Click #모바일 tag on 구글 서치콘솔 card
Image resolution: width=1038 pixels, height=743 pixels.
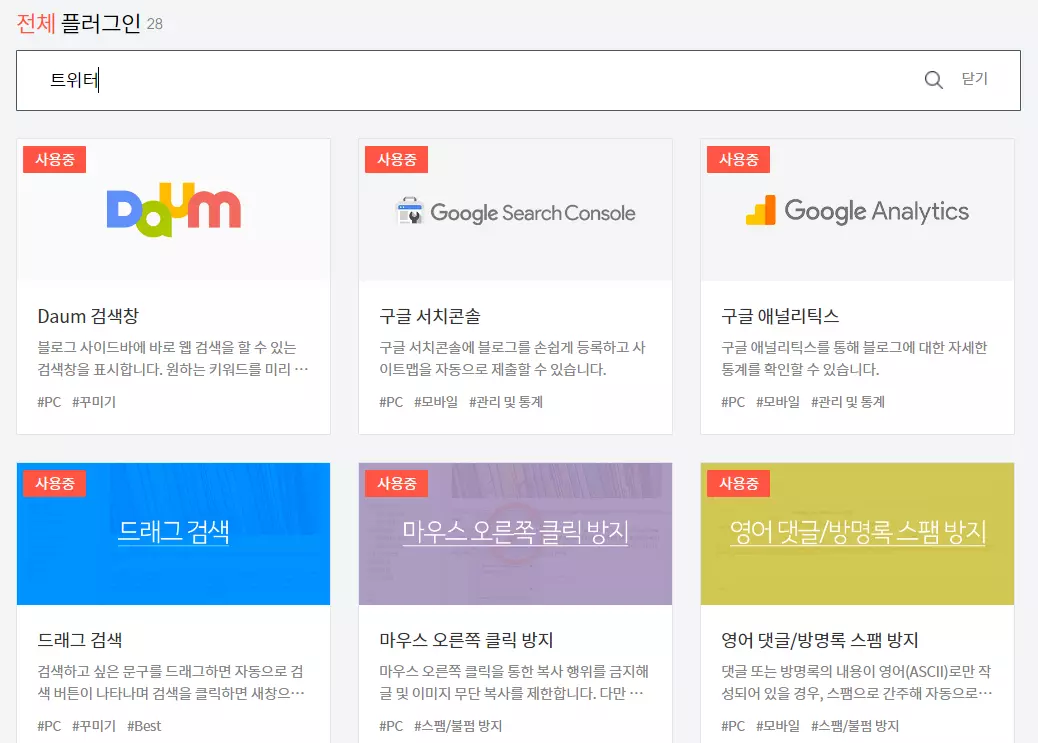point(436,402)
